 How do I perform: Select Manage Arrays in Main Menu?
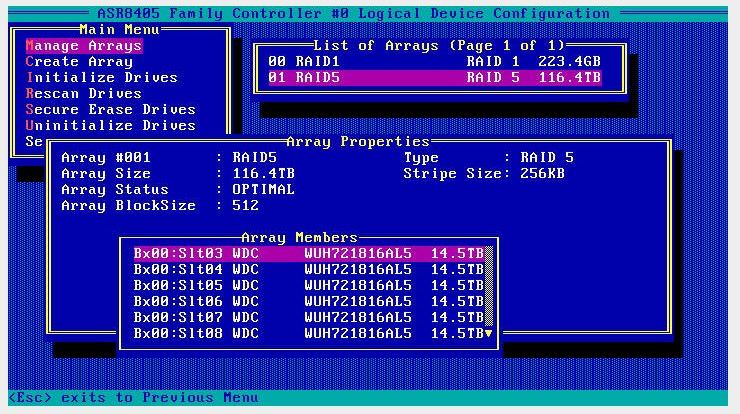point(84,46)
